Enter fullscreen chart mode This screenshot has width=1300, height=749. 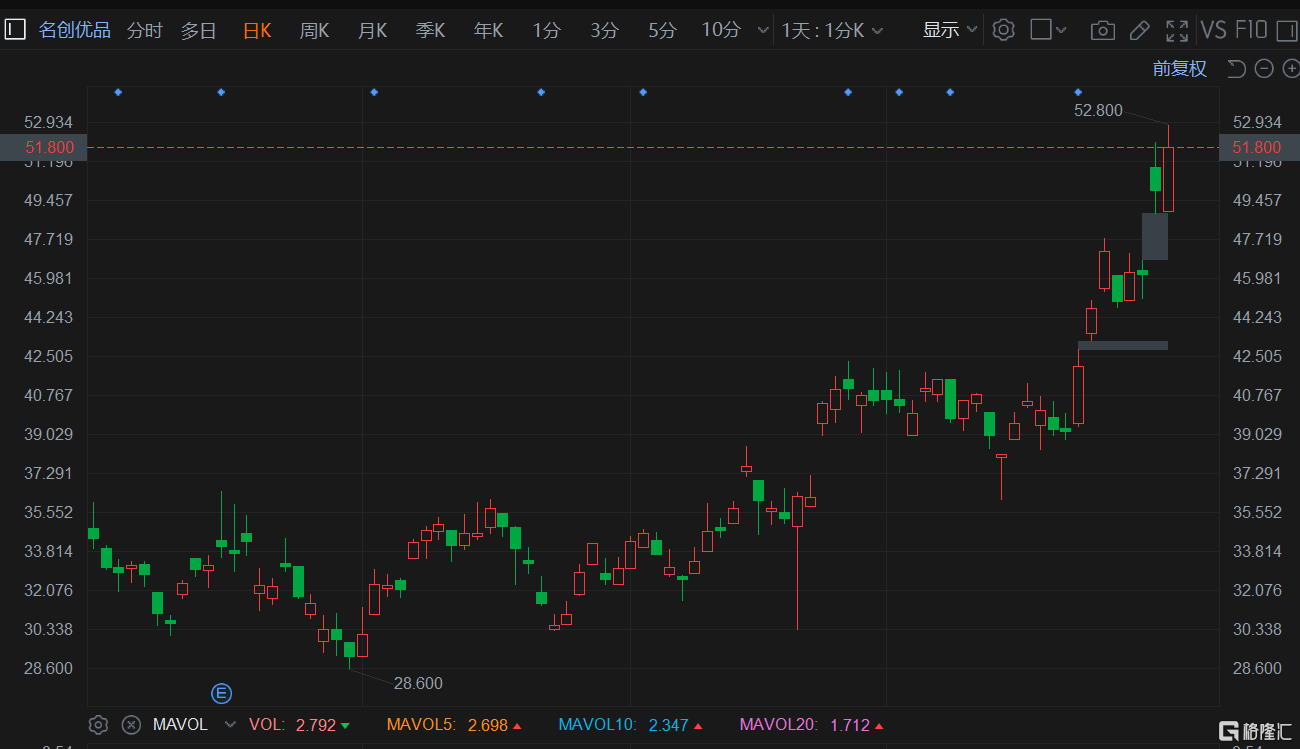(1177, 30)
